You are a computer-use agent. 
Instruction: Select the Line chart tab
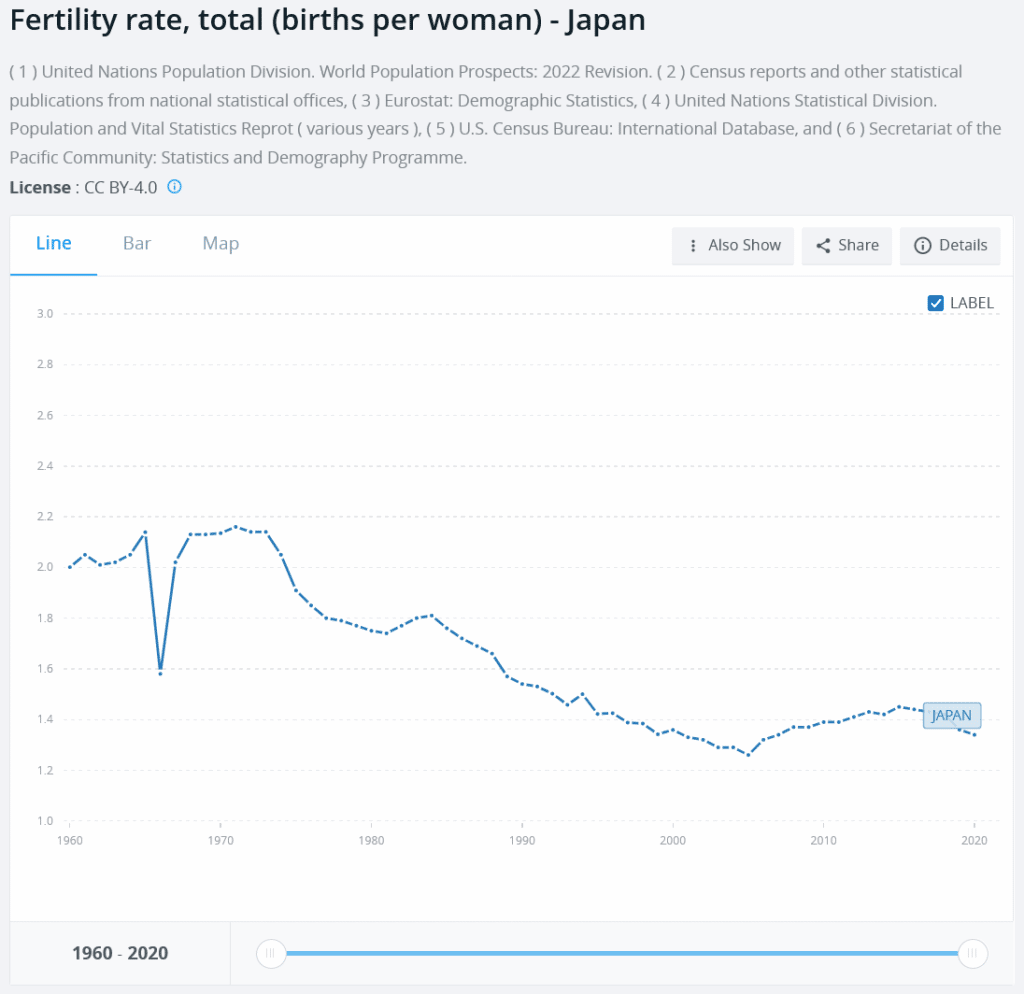54,243
